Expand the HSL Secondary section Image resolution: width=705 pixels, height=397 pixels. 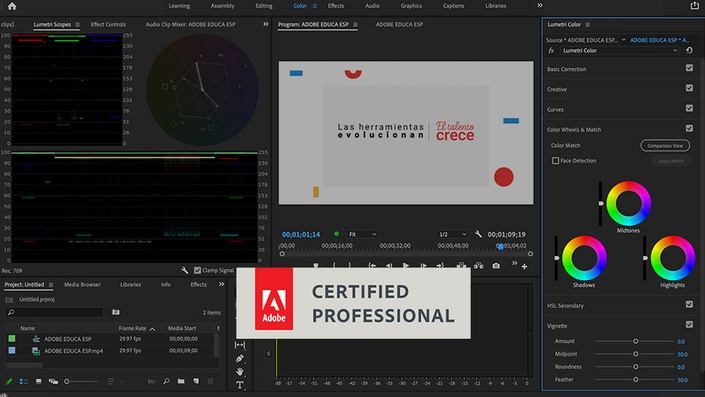(x=565, y=306)
